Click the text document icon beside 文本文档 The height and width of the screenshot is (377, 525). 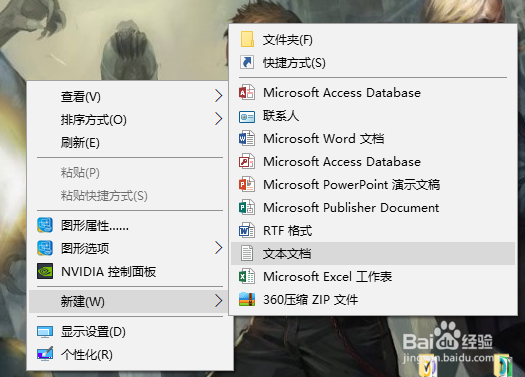247,253
